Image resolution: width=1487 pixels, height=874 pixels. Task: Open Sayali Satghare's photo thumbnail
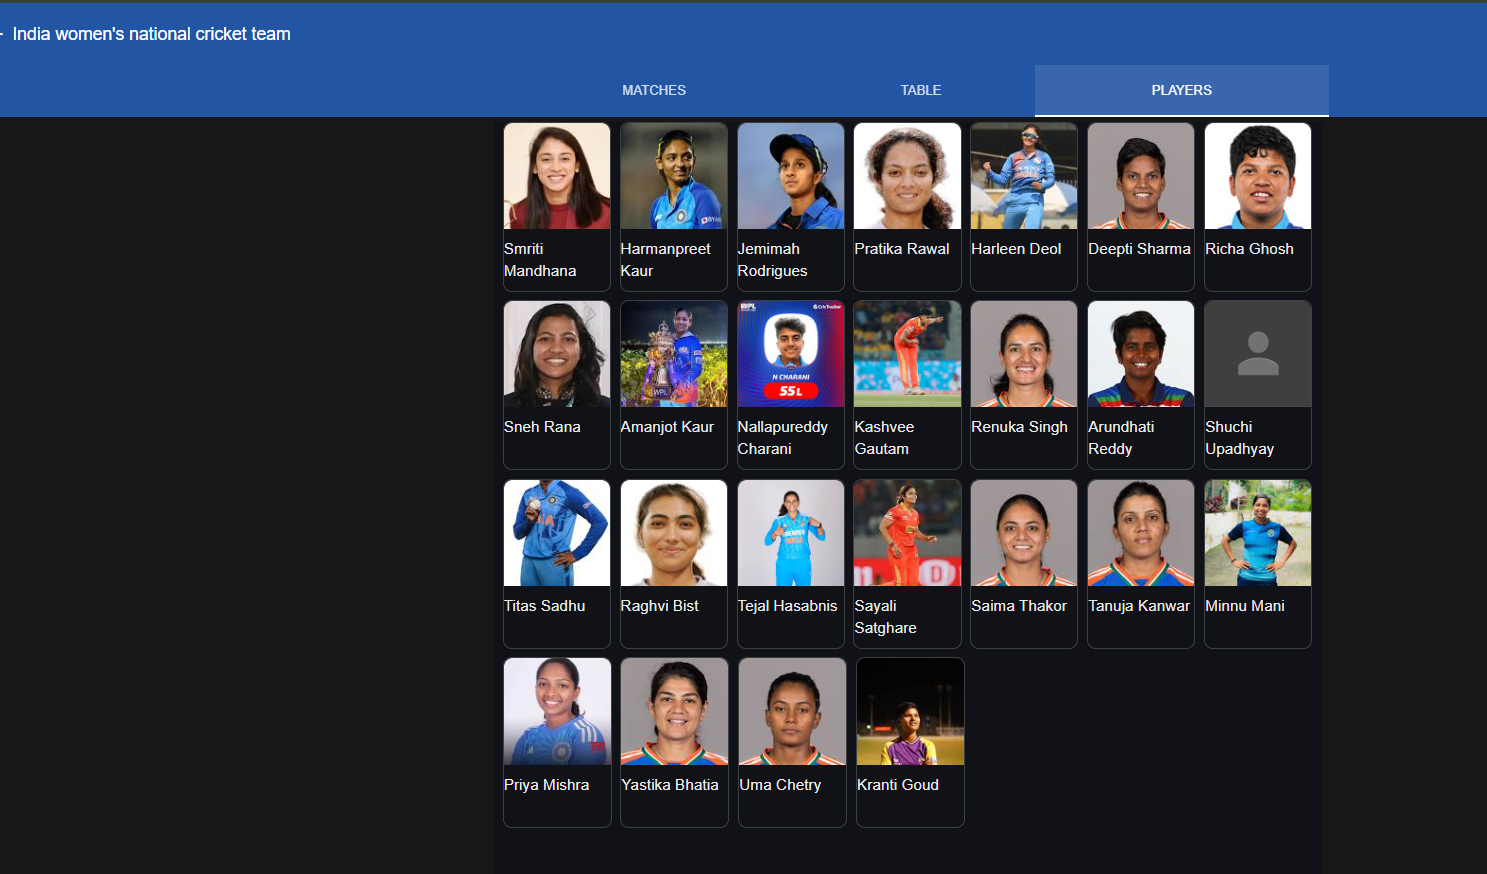908,533
